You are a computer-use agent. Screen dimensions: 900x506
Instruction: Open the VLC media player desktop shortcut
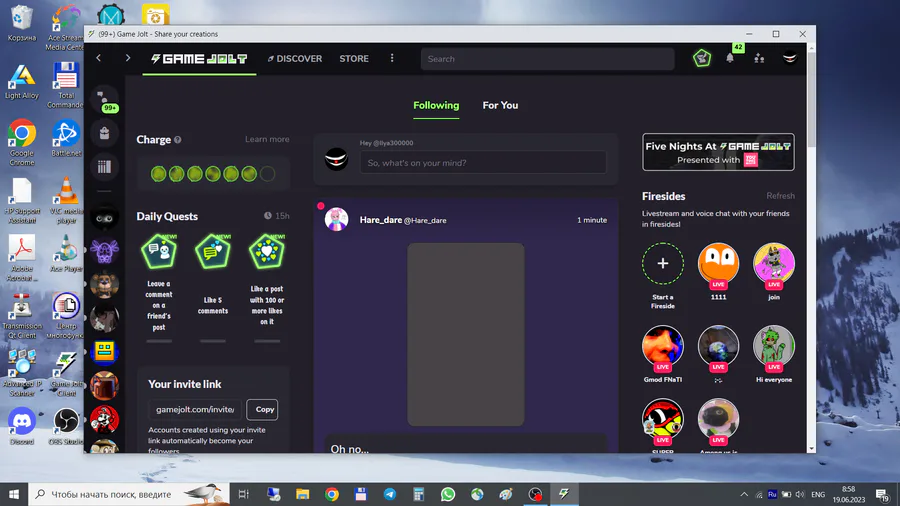[66, 200]
